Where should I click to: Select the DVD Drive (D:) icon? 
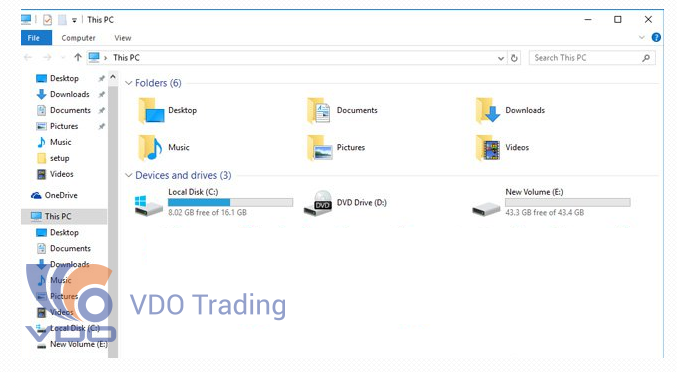coord(318,203)
